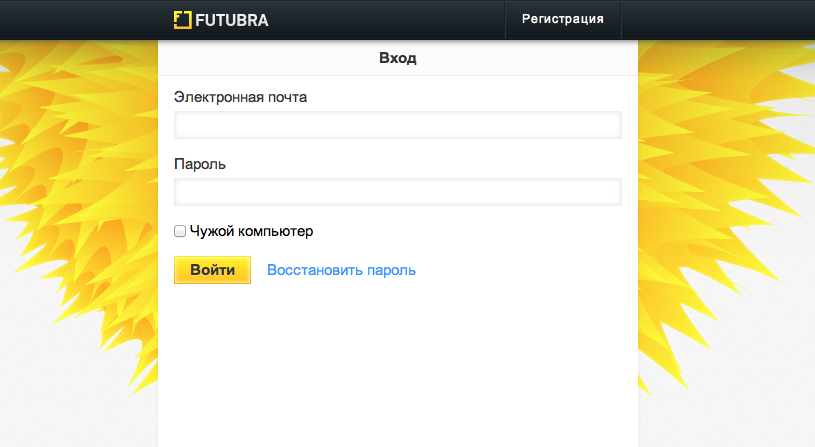815x447 pixels.
Task: Focus the Пароль input field
Action: (398, 192)
